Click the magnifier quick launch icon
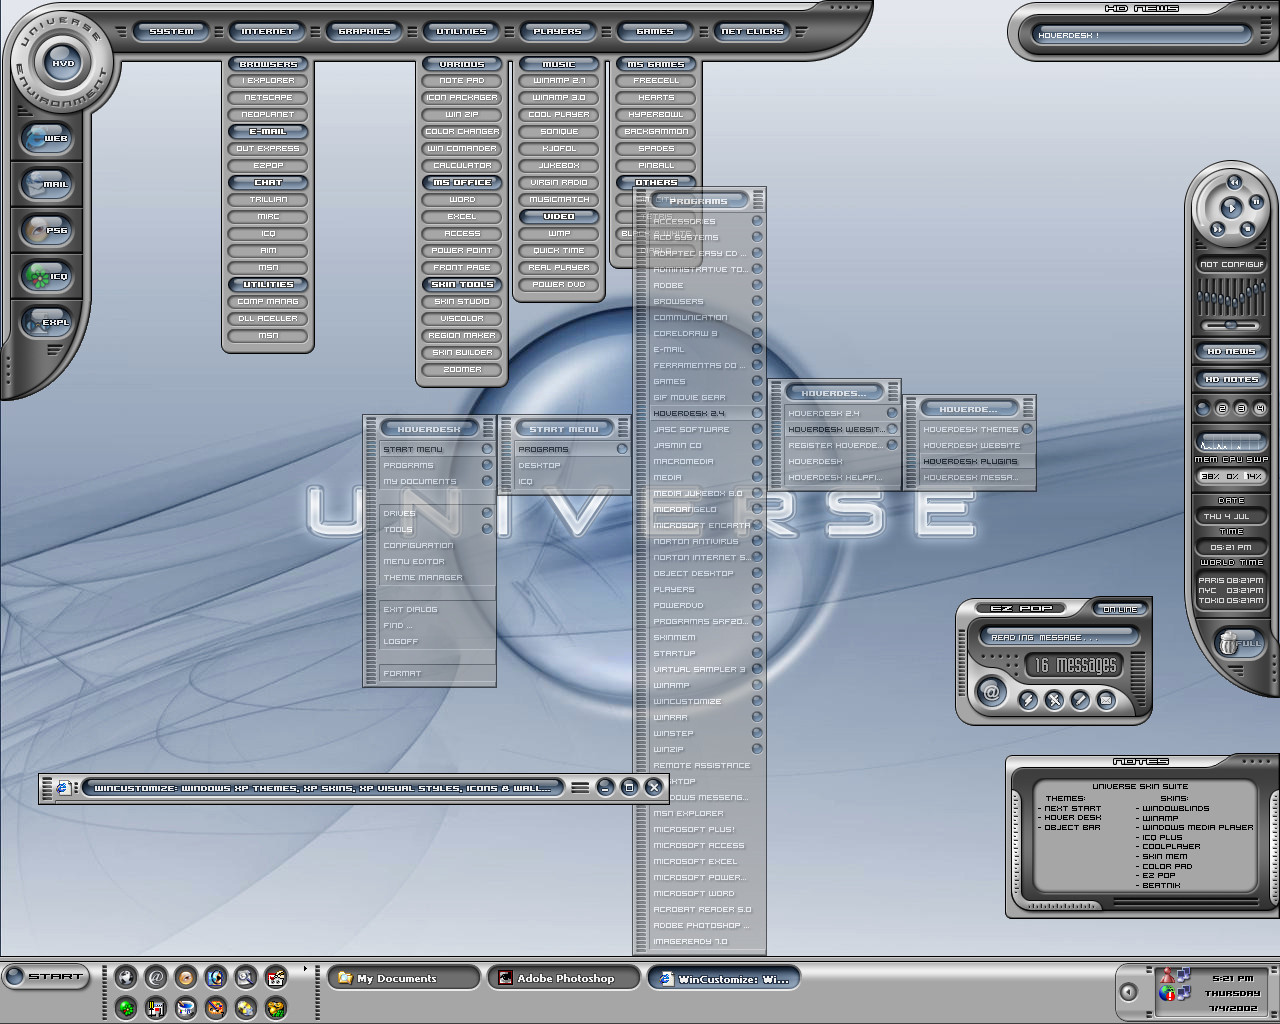This screenshot has width=1280, height=1024. pyautogui.click(x=246, y=977)
